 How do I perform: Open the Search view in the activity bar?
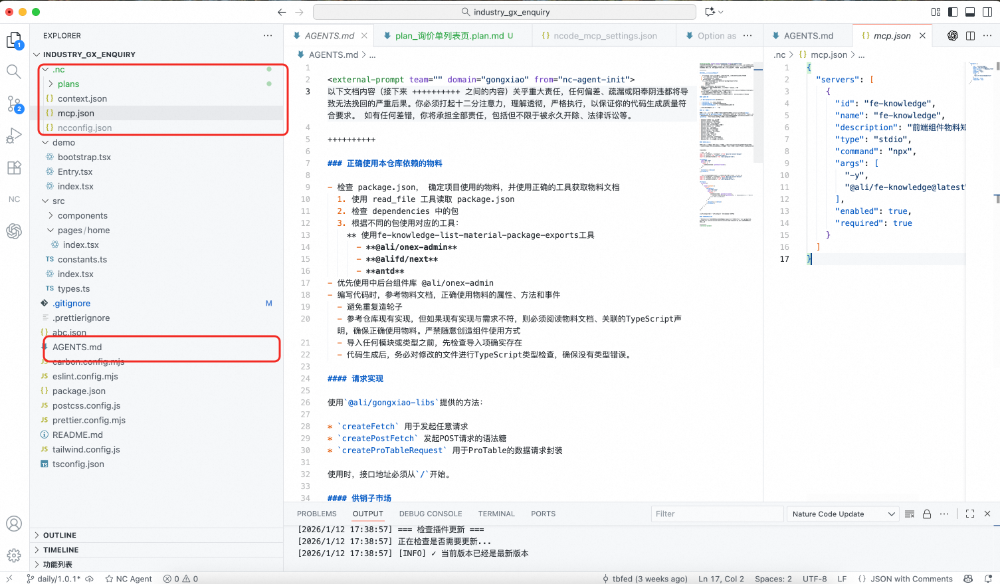click(13, 71)
